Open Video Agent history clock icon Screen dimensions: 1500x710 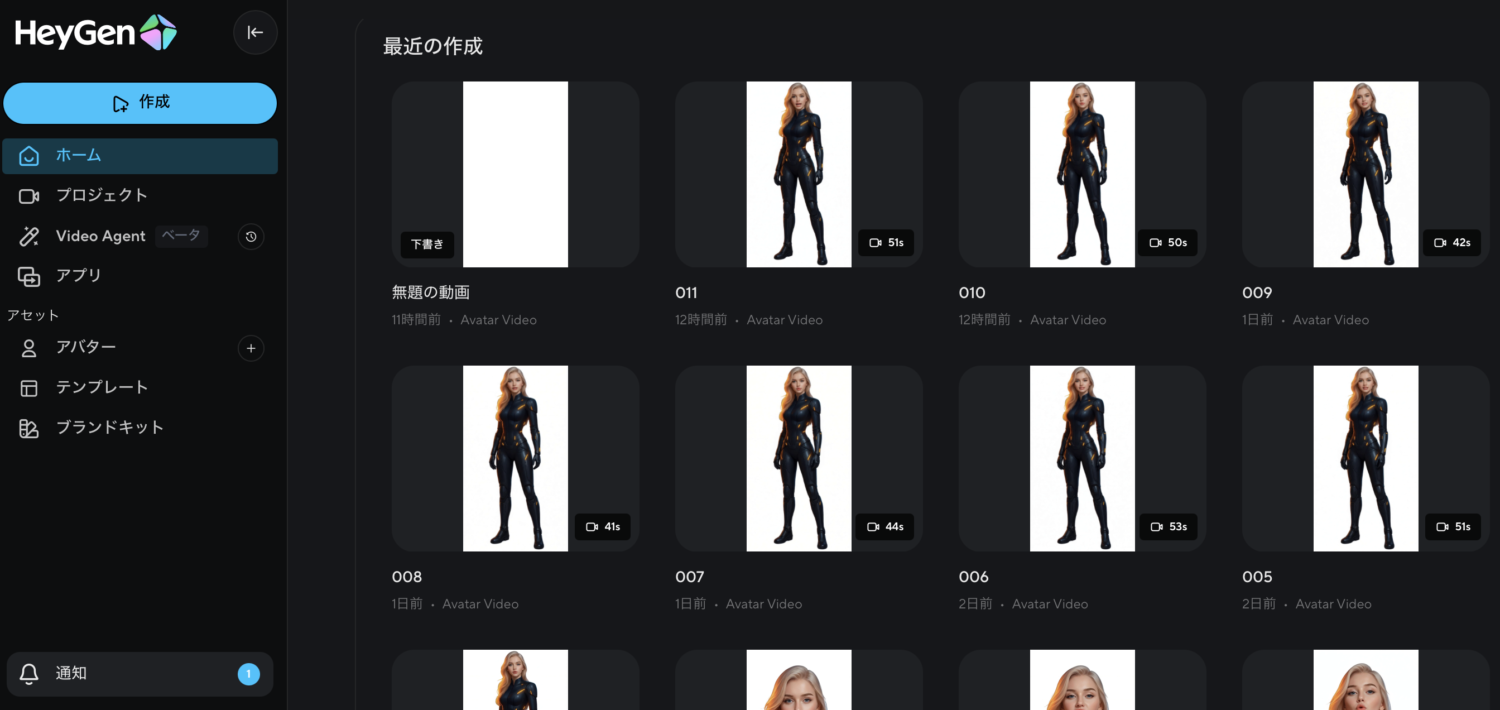click(251, 237)
